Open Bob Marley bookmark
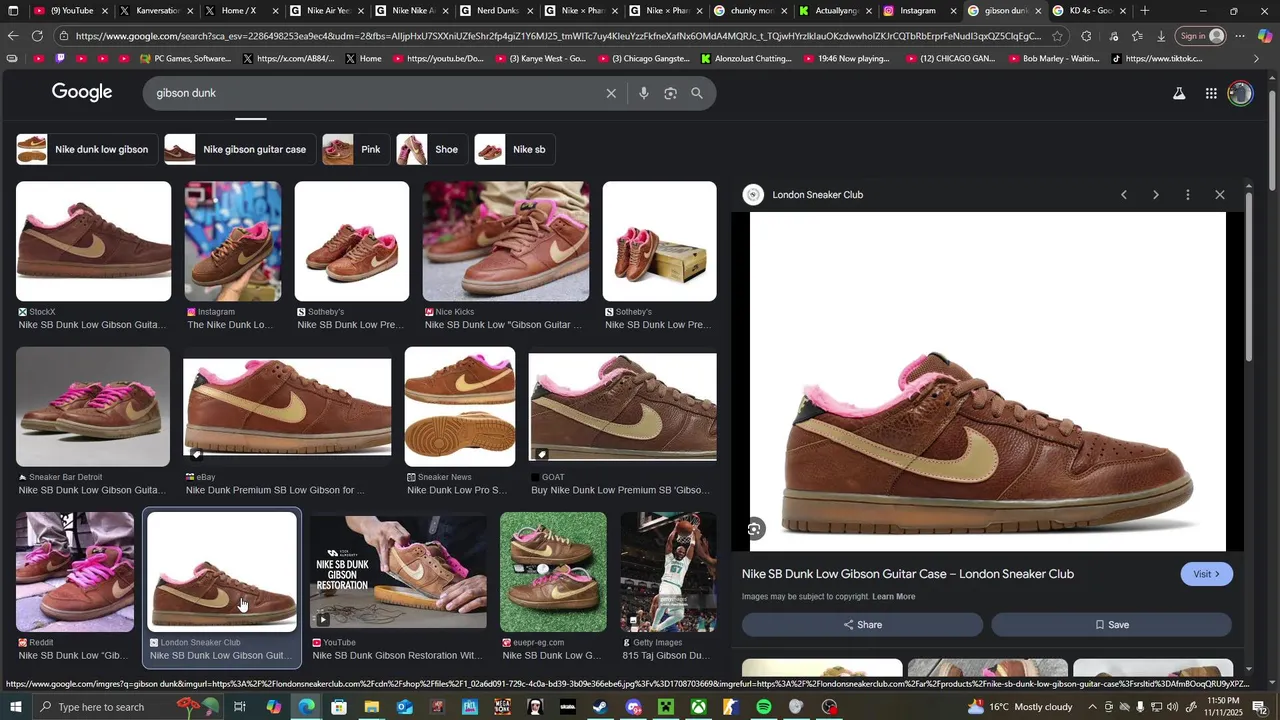Viewport: 1280px width, 720px height. pyautogui.click(x=1052, y=59)
